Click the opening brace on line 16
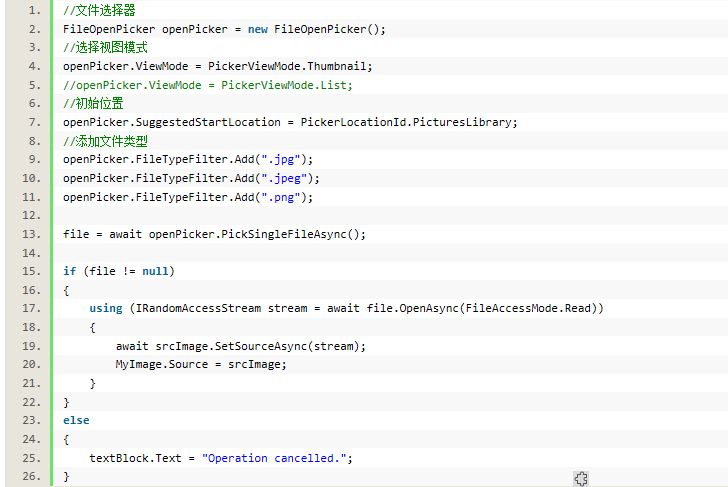Viewport: 728px width, 487px height. (66, 291)
